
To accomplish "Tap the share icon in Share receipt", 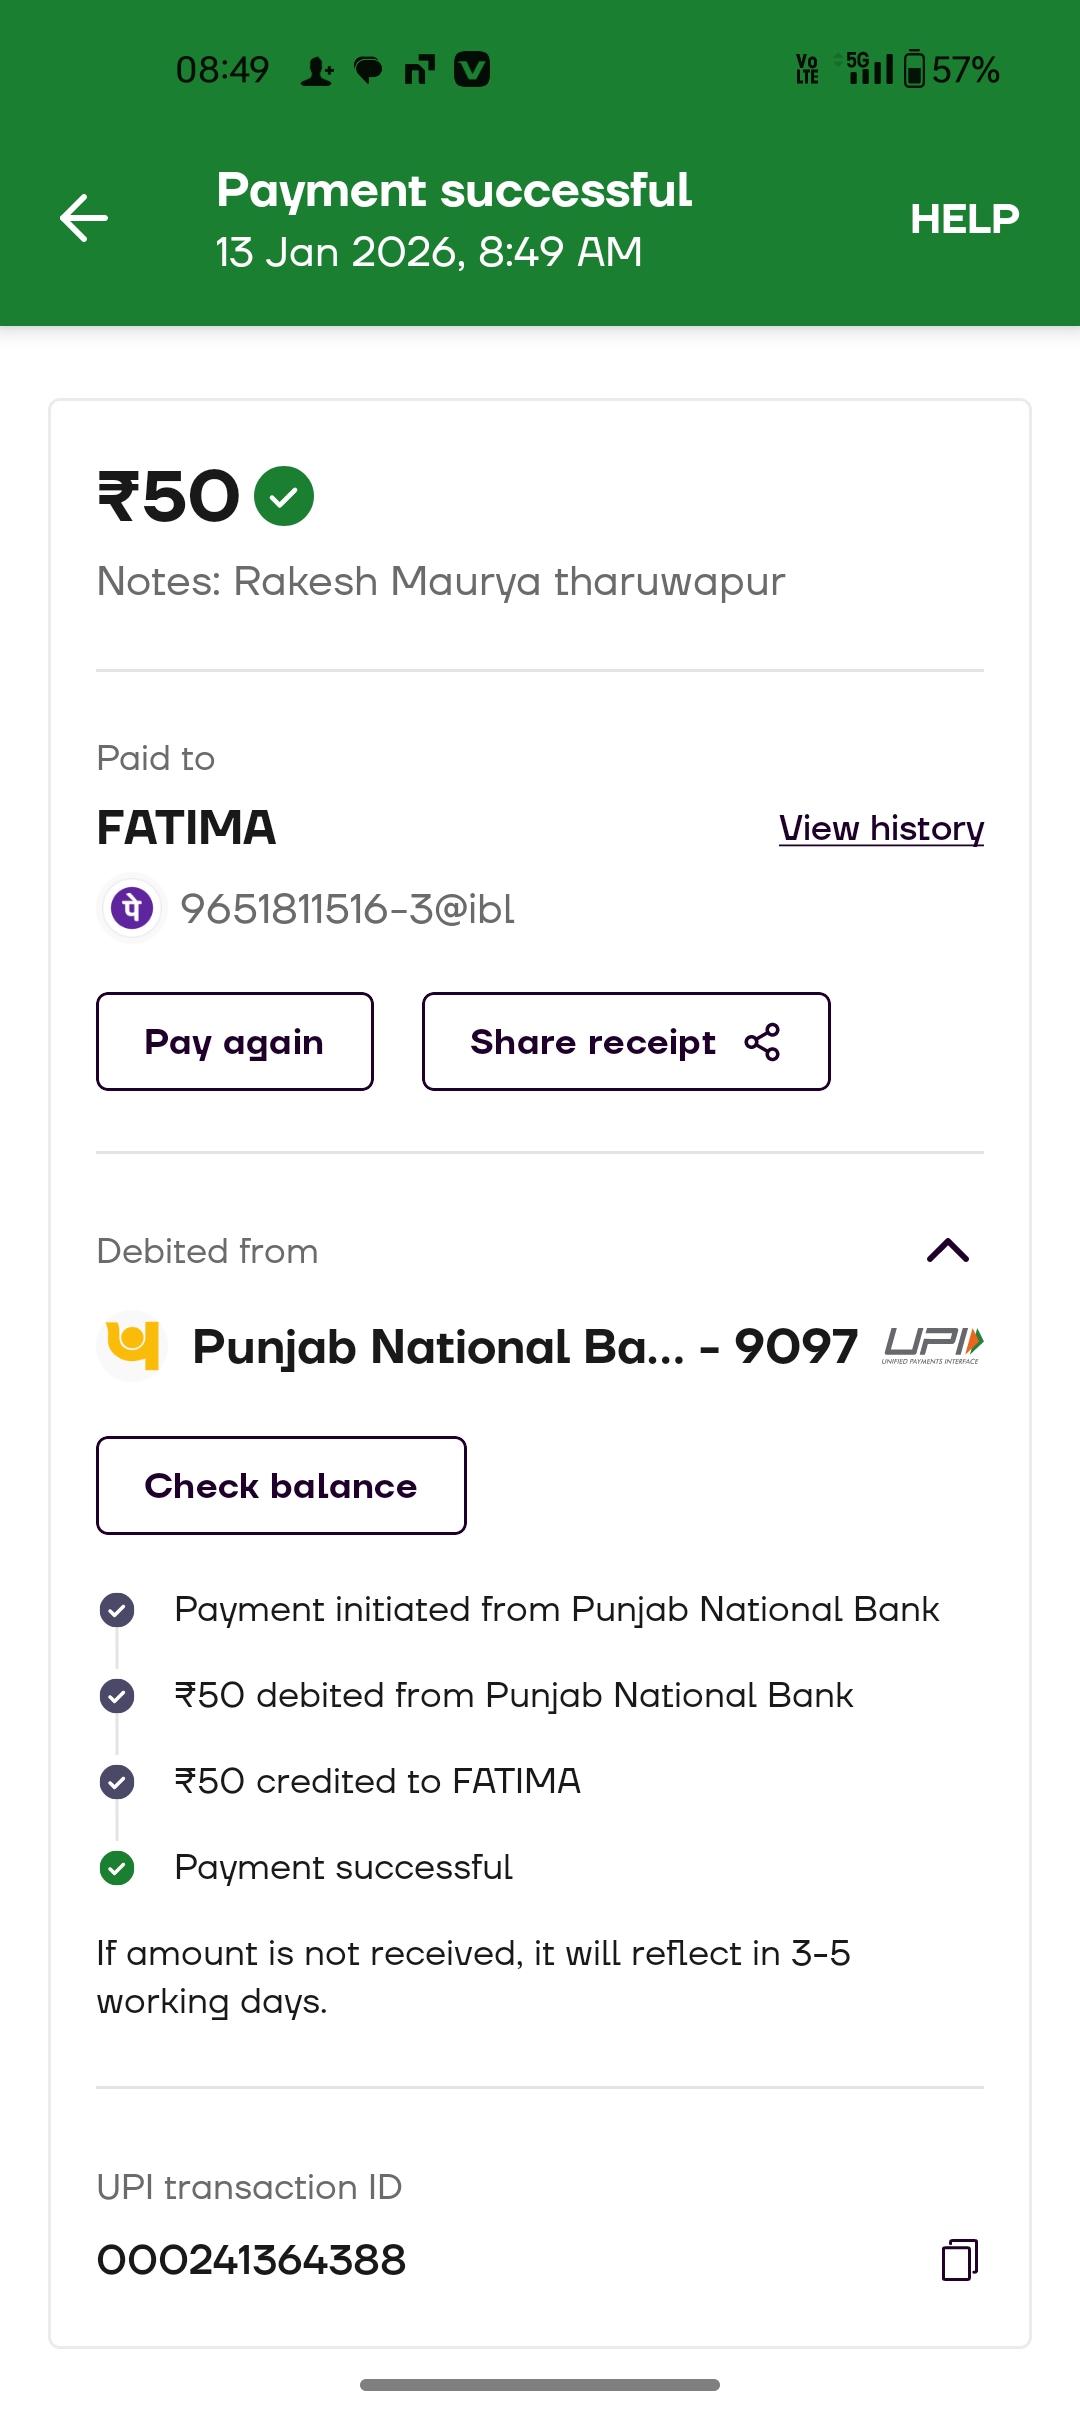I will click(762, 1042).
